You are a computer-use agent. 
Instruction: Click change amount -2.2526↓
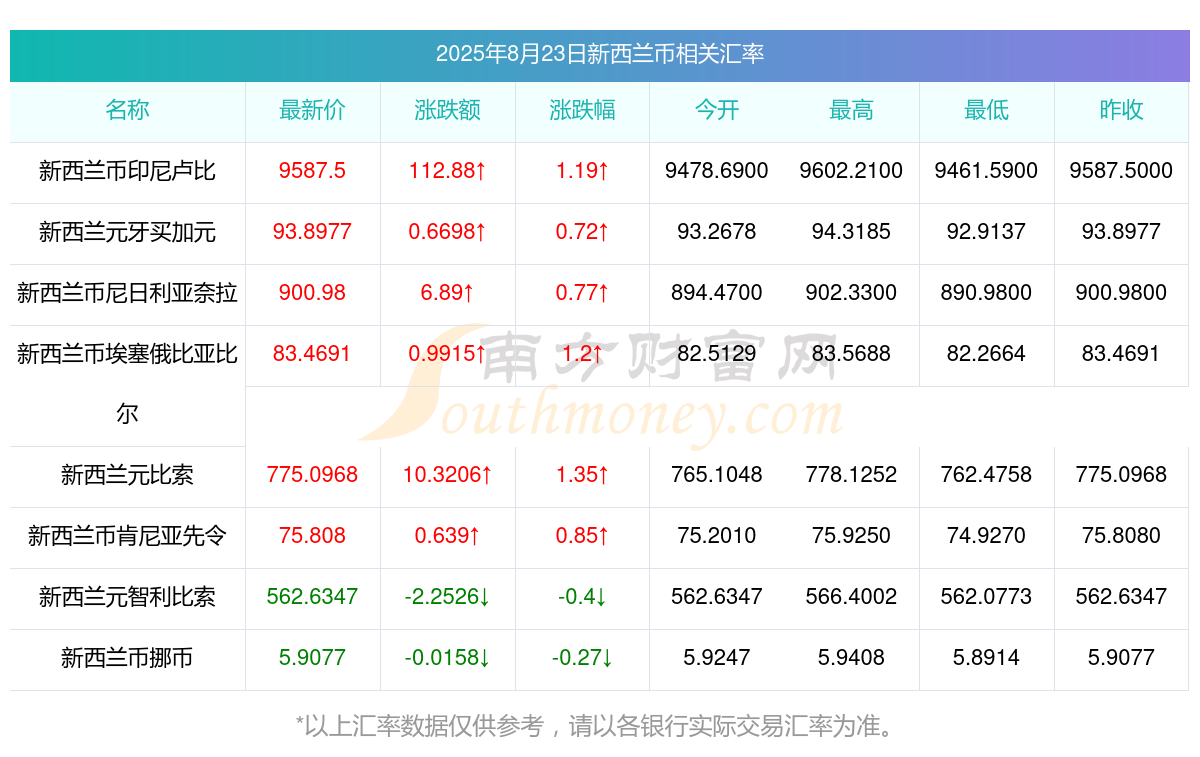click(x=448, y=597)
